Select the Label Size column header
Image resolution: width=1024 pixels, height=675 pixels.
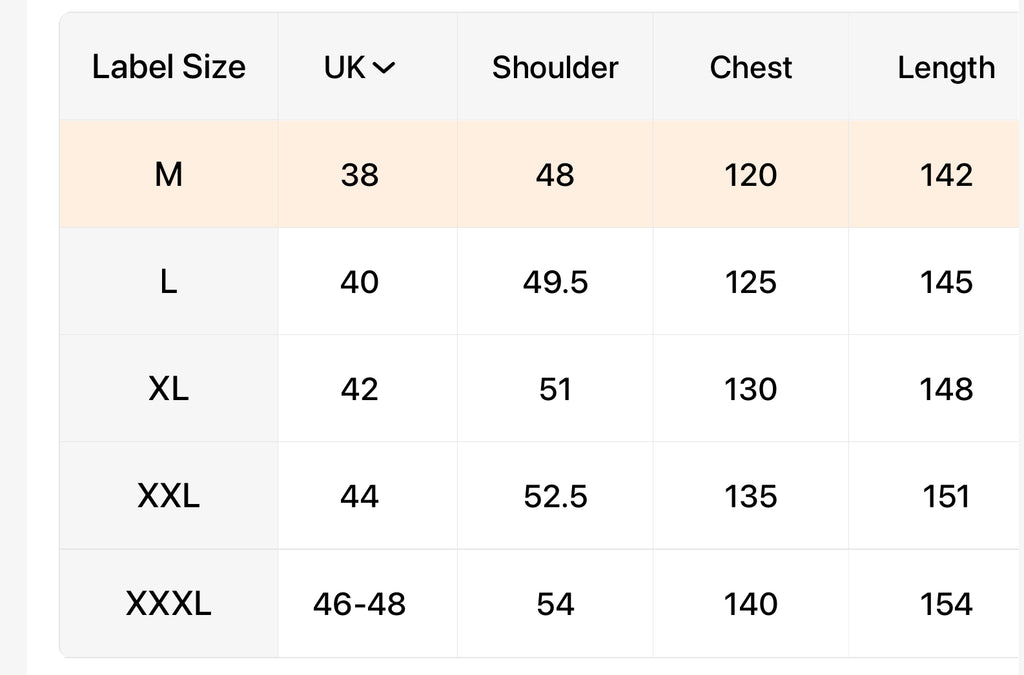168,67
